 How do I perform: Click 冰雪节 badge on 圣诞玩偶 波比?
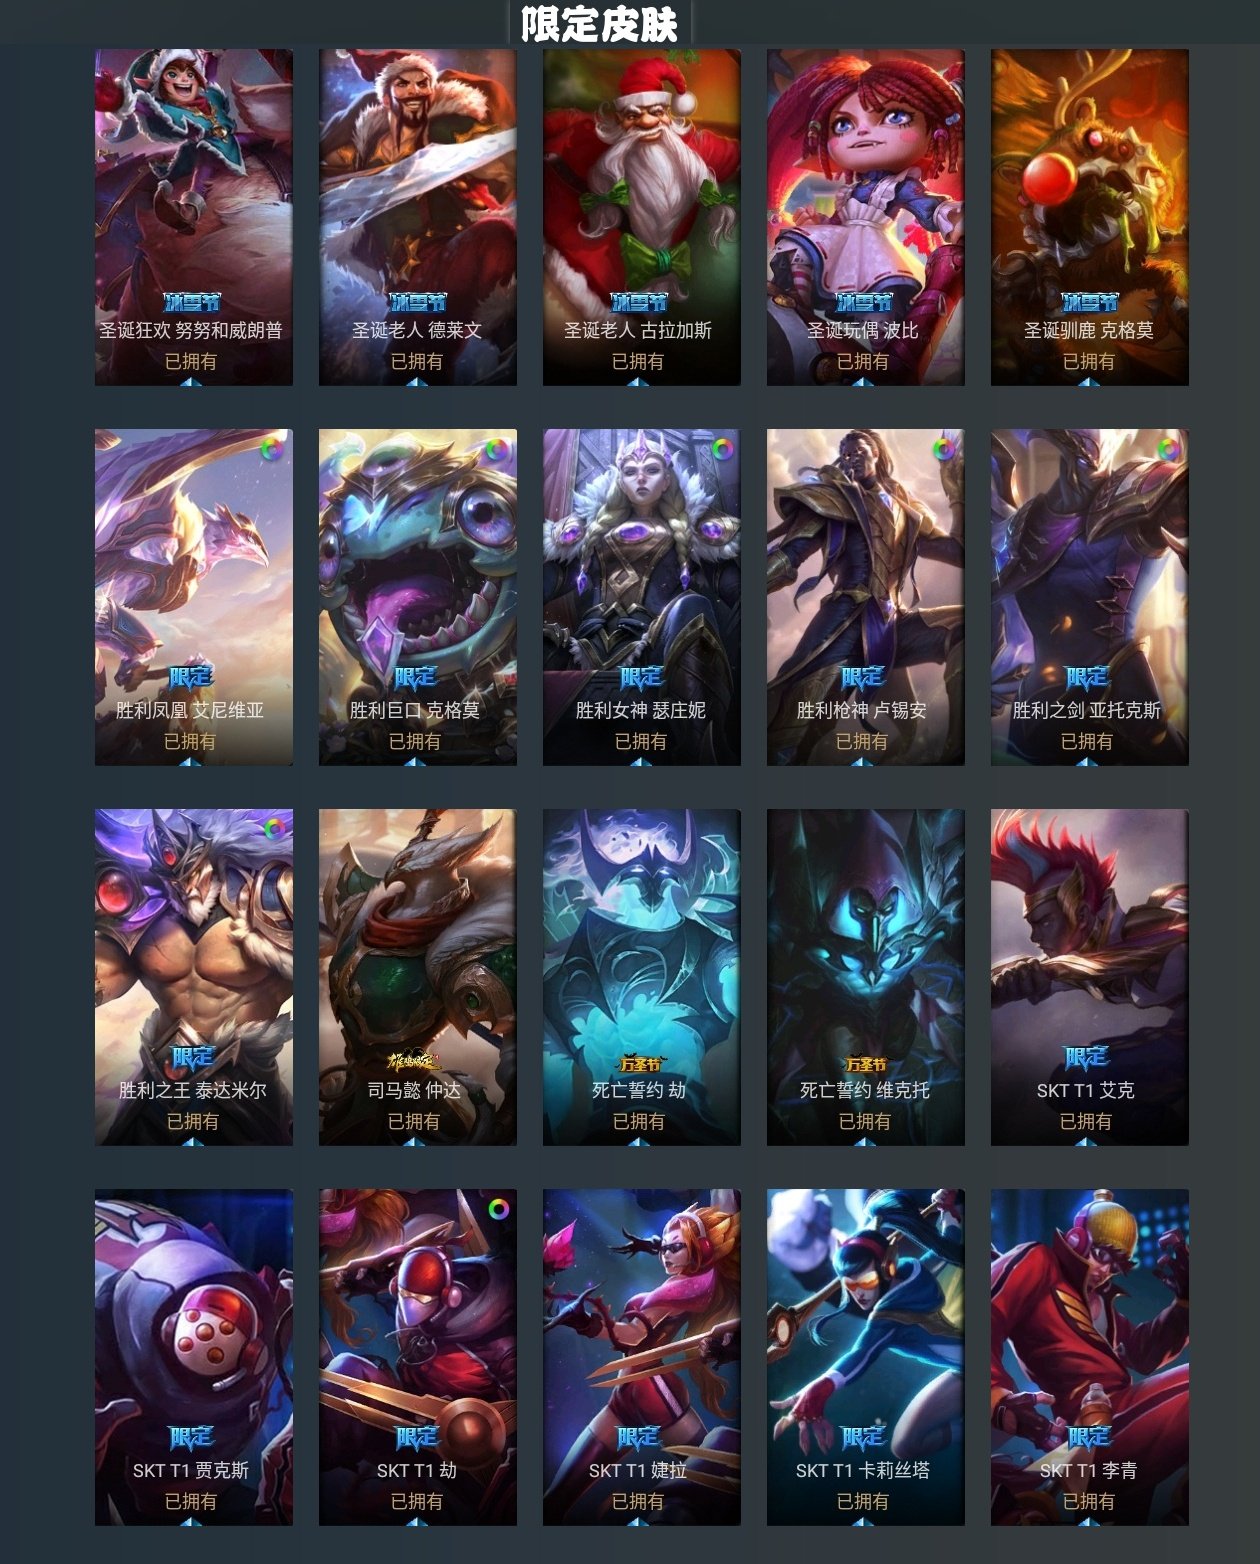click(864, 302)
